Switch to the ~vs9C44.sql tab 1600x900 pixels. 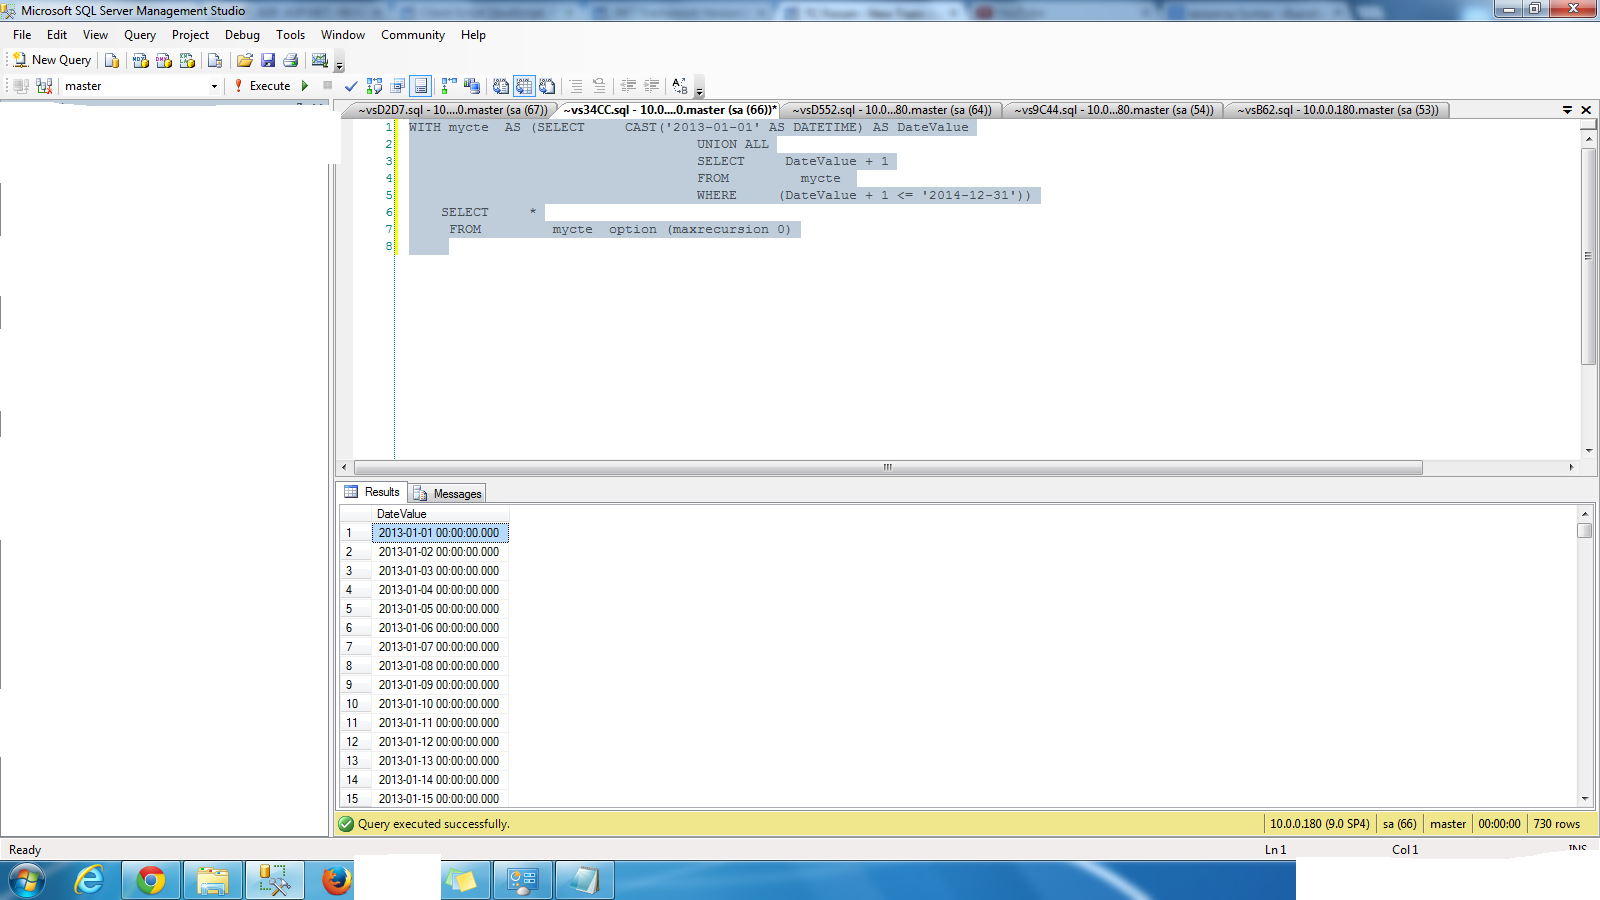pos(1114,110)
